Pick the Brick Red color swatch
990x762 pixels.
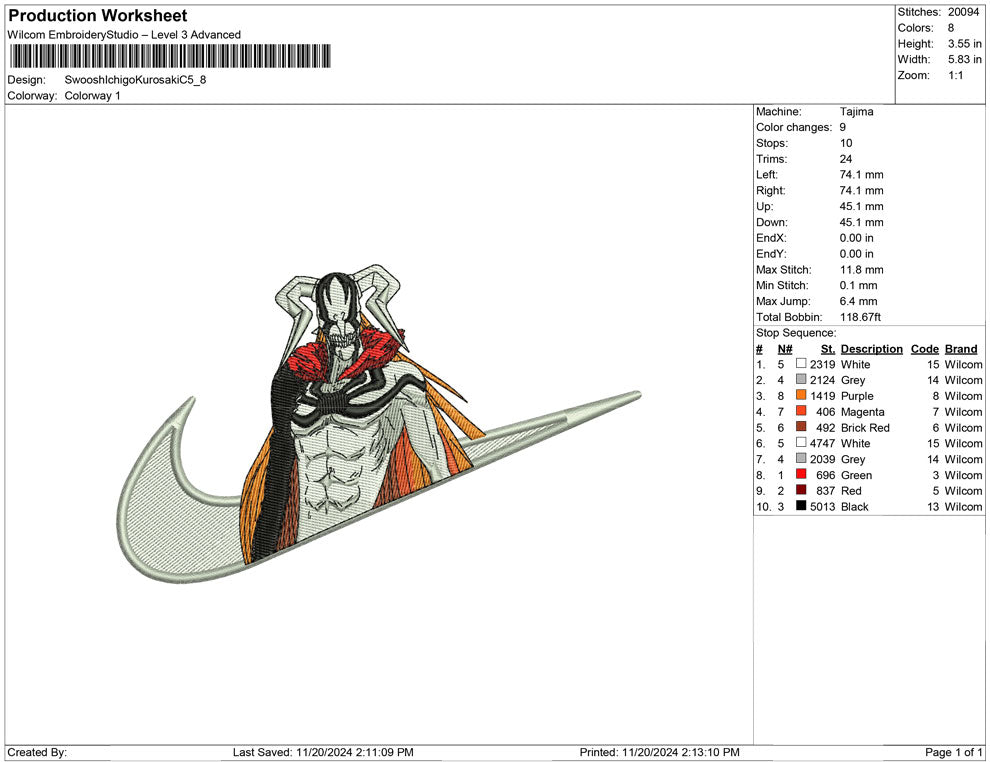tap(801, 428)
